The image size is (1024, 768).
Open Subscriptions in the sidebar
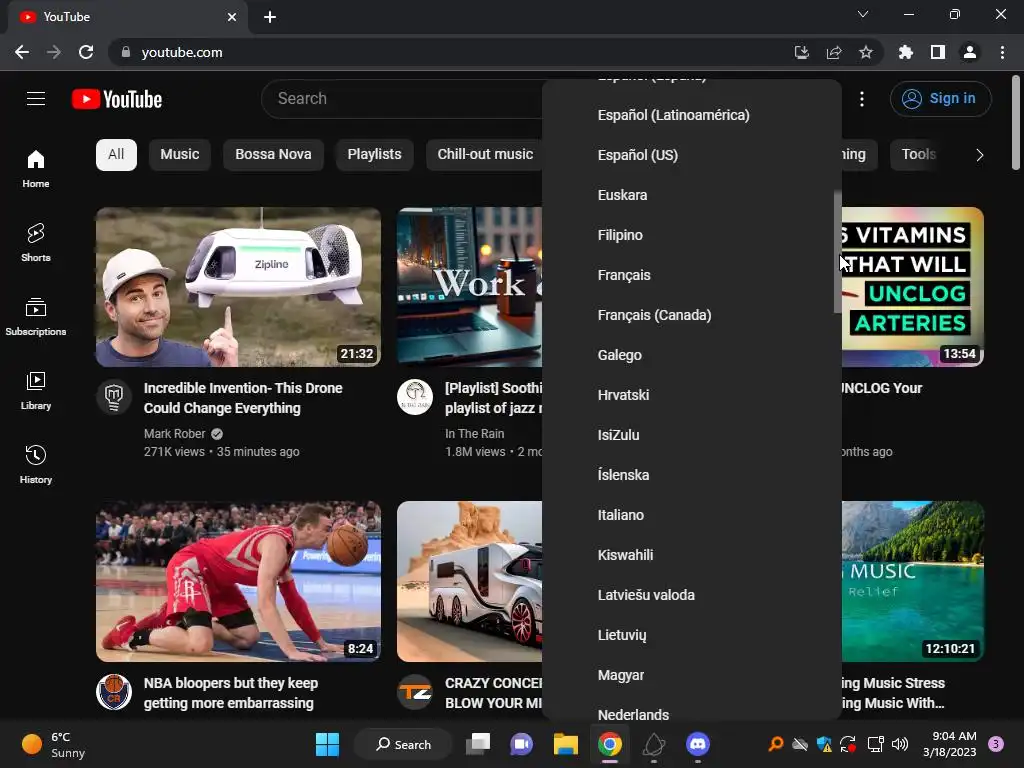pos(36,317)
